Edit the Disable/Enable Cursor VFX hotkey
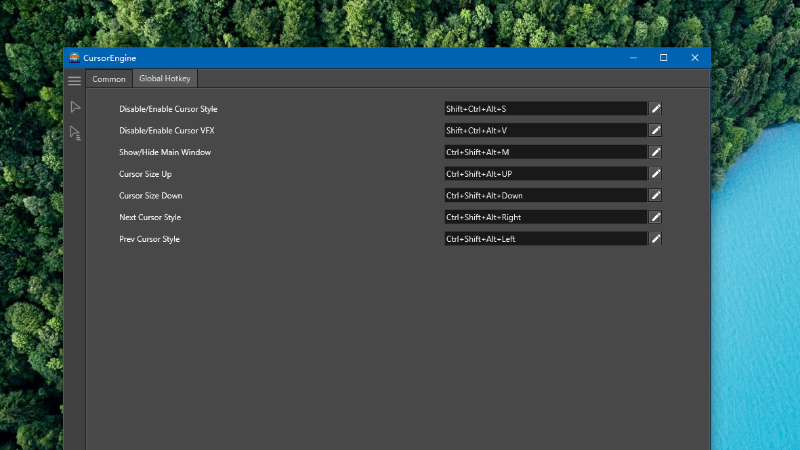Screen dimensions: 800x450 click(656, 130)
